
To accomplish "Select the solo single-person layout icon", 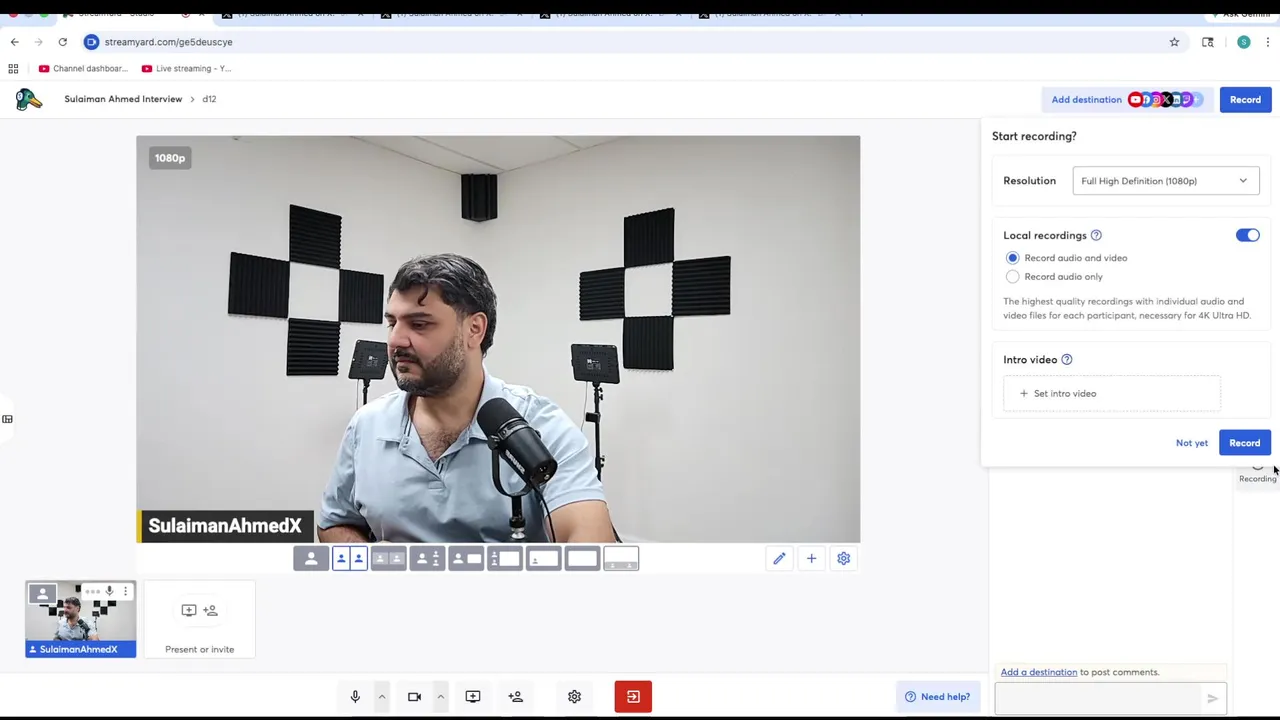I will [x=311, y=559].
